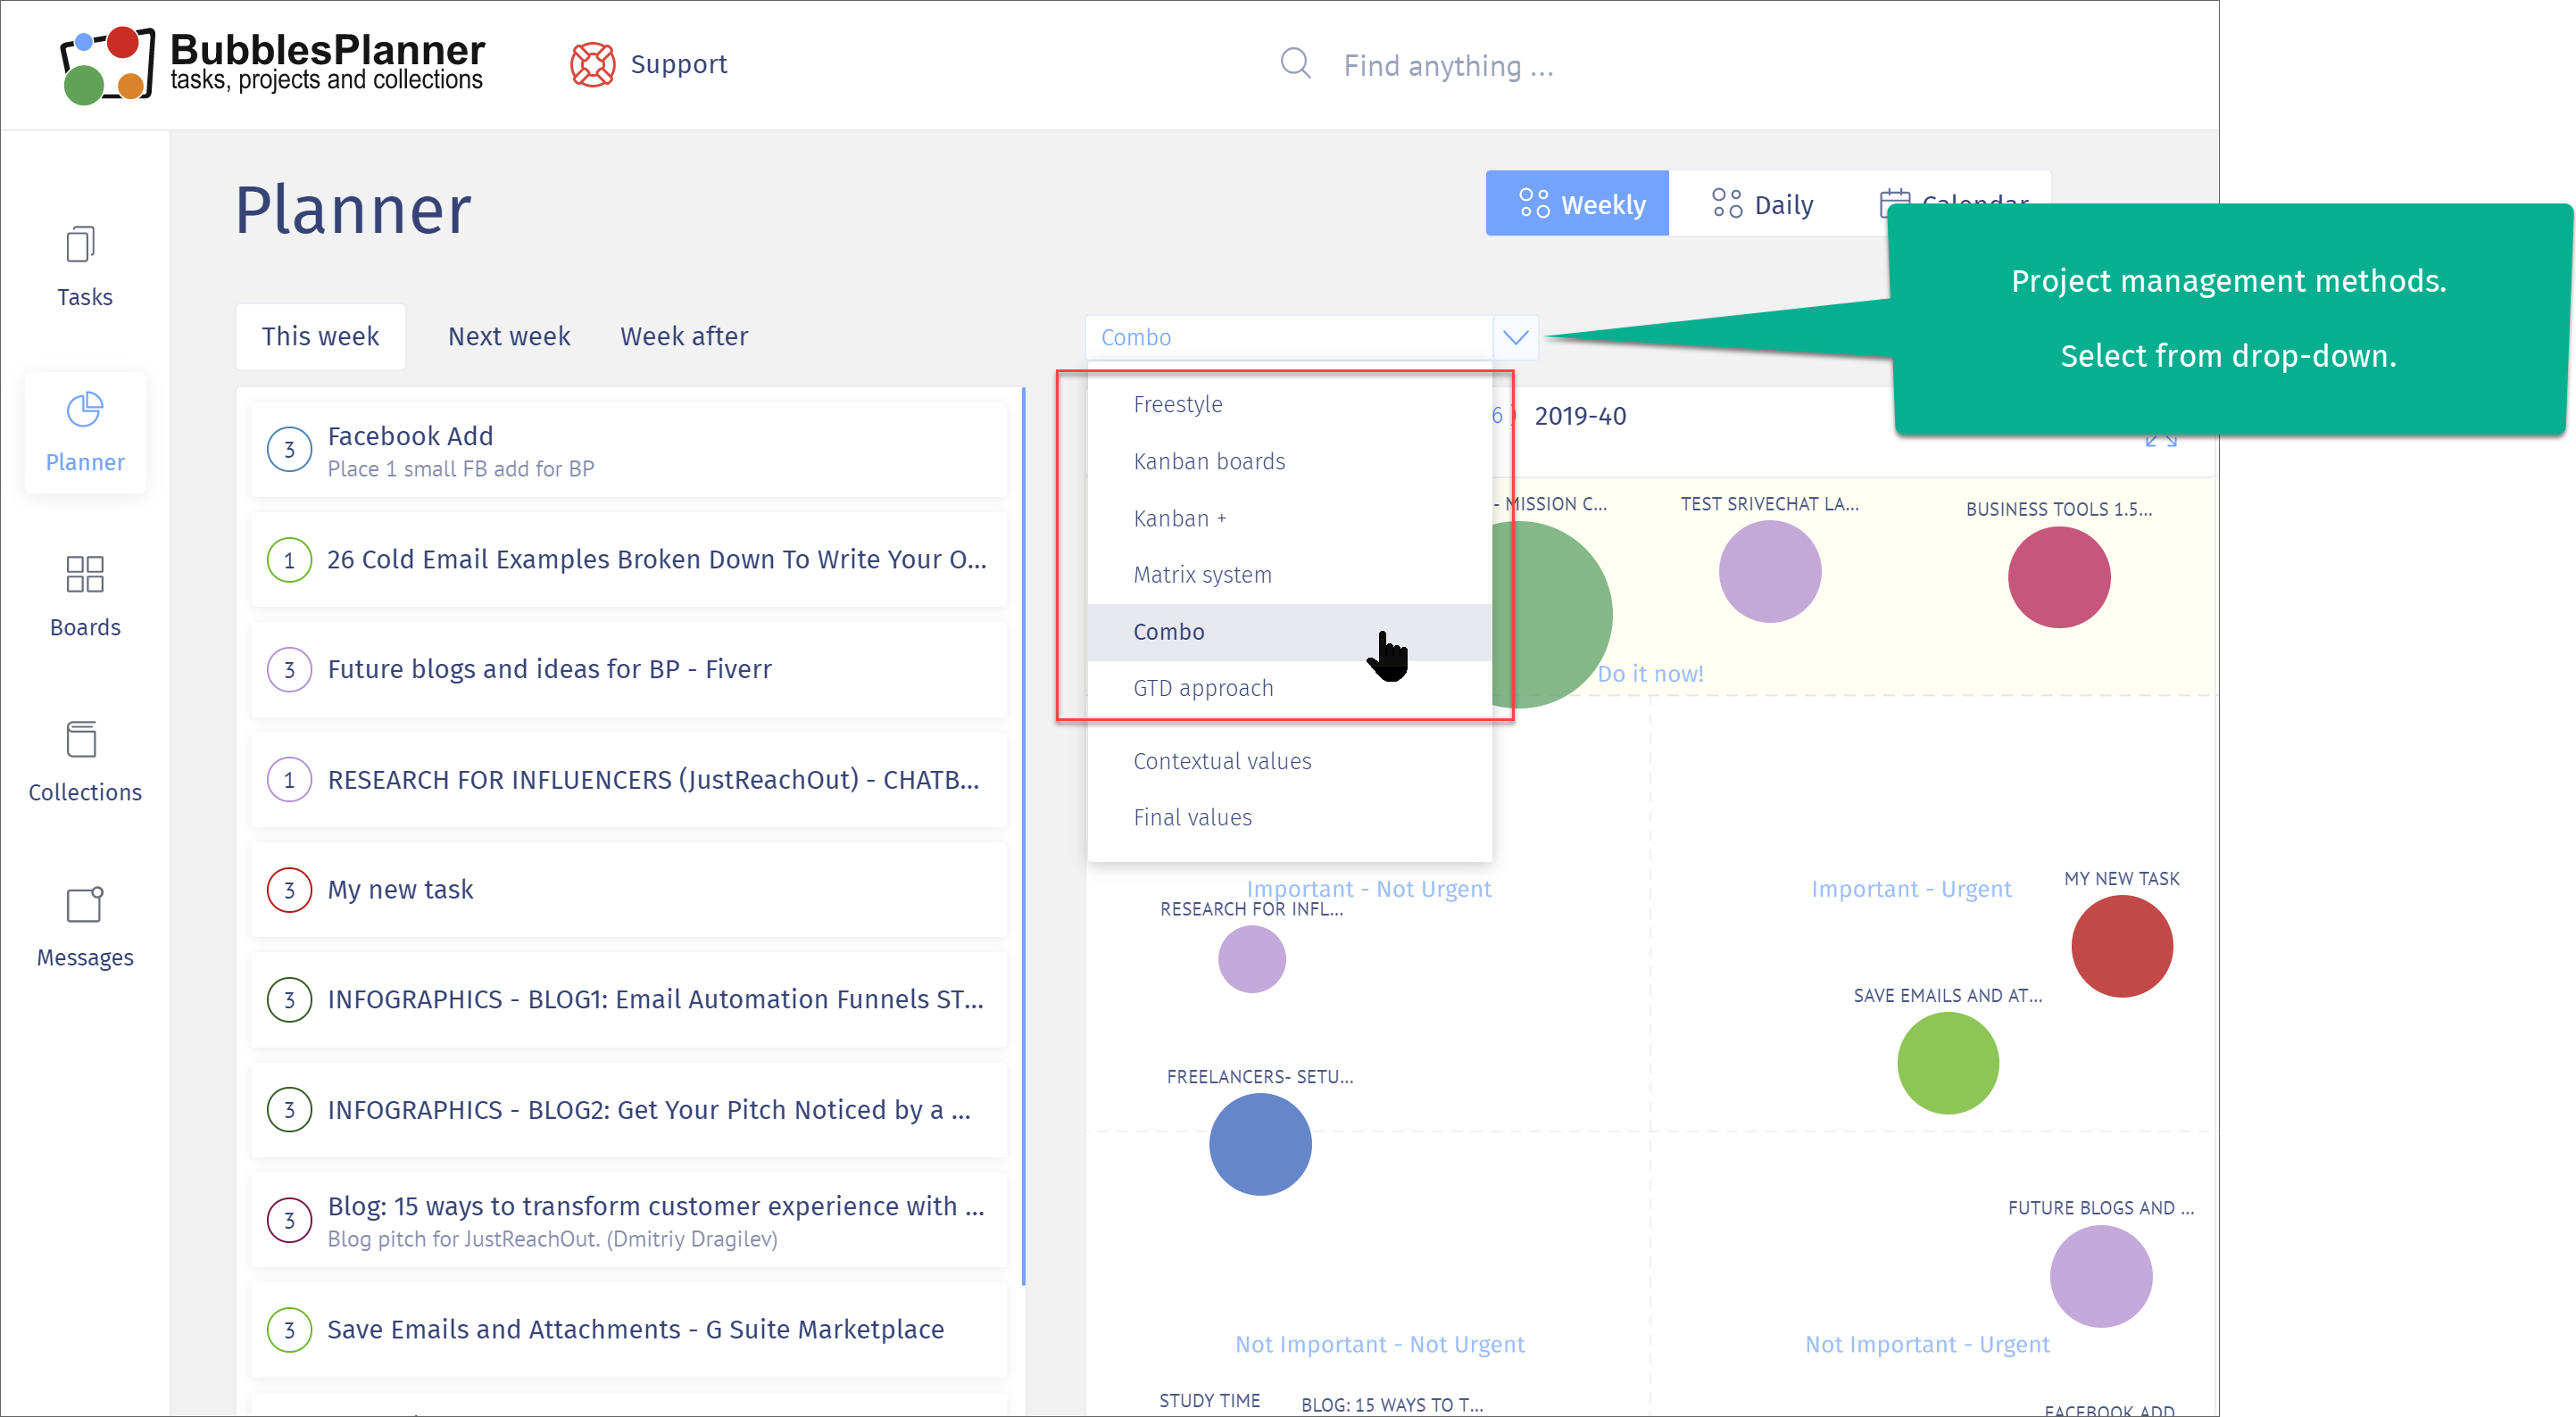Open RESEARCH FOR INFLUENCERS task

(x=629, y=780)
